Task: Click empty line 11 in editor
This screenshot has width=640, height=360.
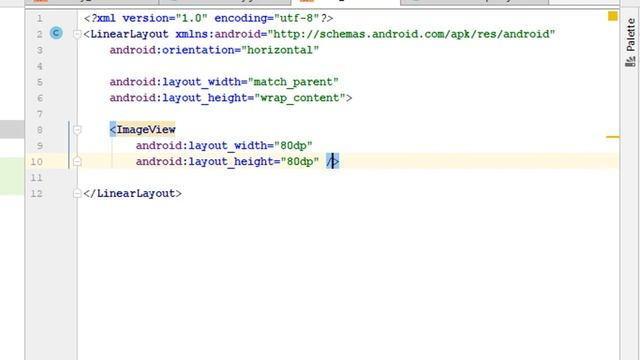Action: (x=347, y=178)
